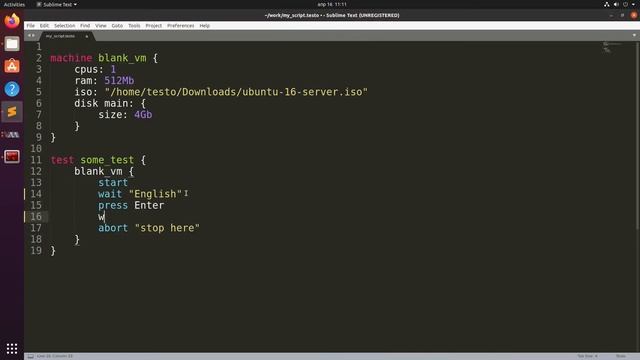Open the Project menu

153,25
